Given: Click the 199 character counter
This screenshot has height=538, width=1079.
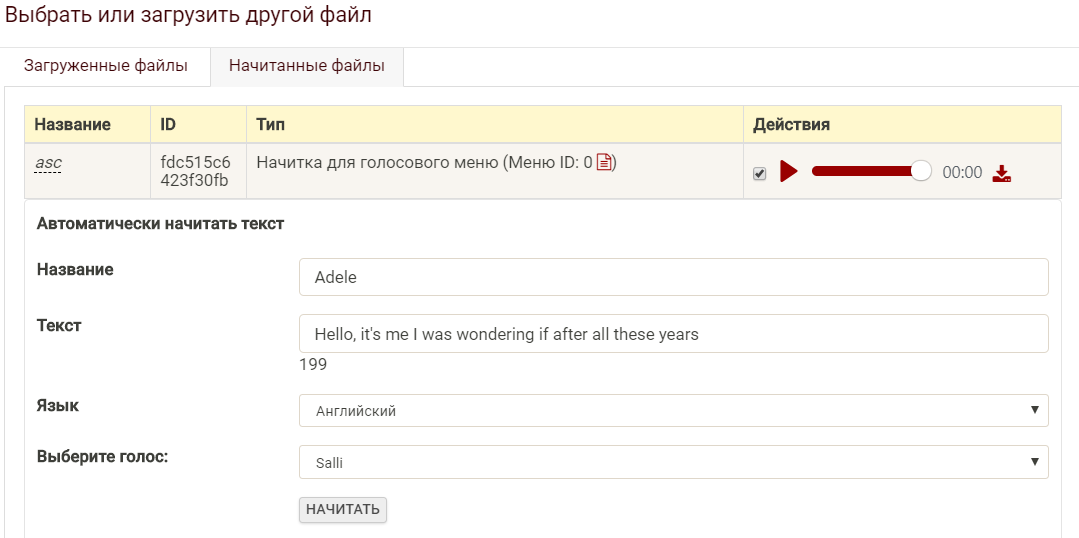Looking at the screenshot, I should 313,364.
